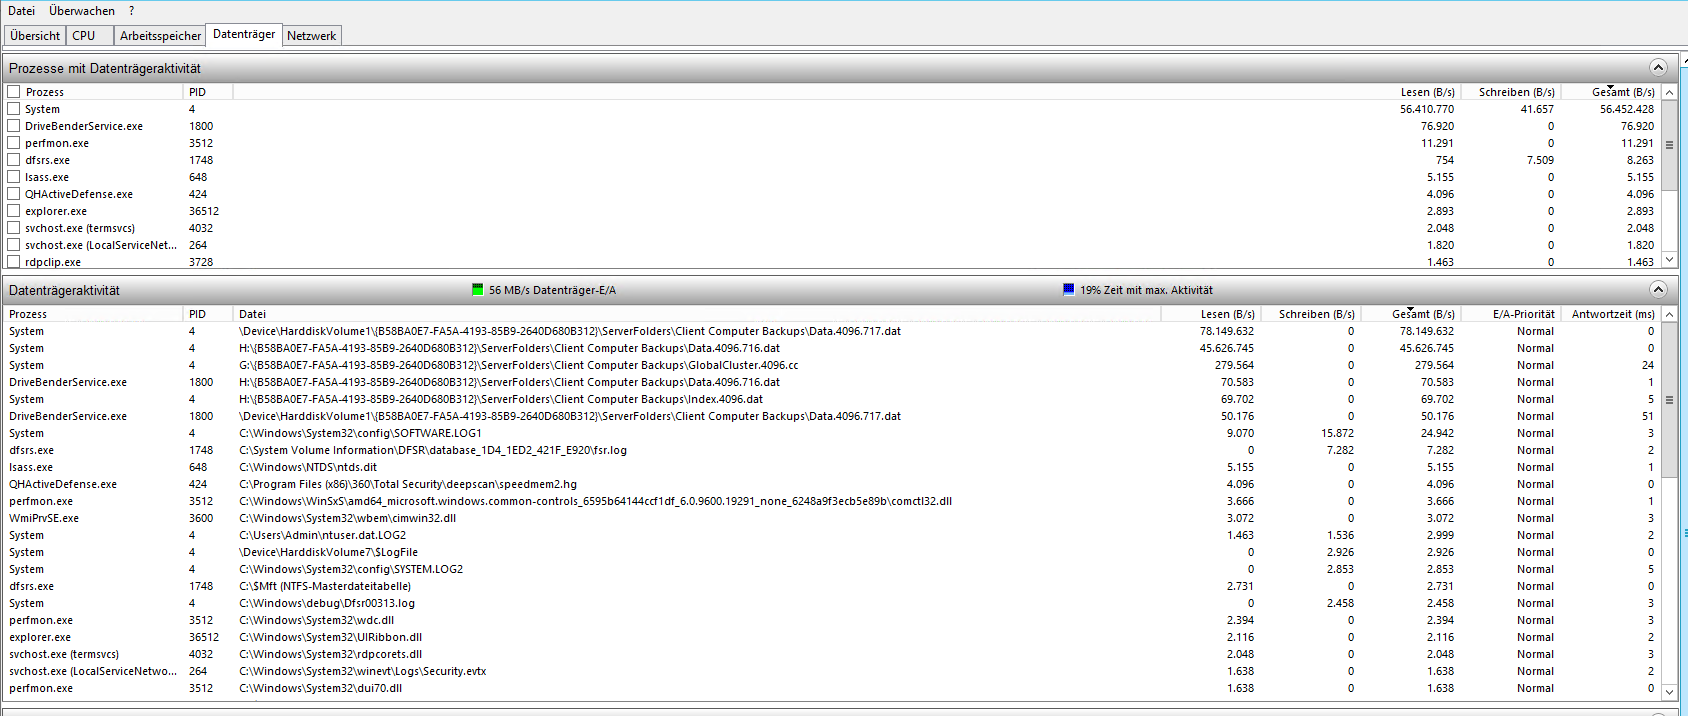Sort processes by Lesen (B/s) in top panel

(1427, 92)
